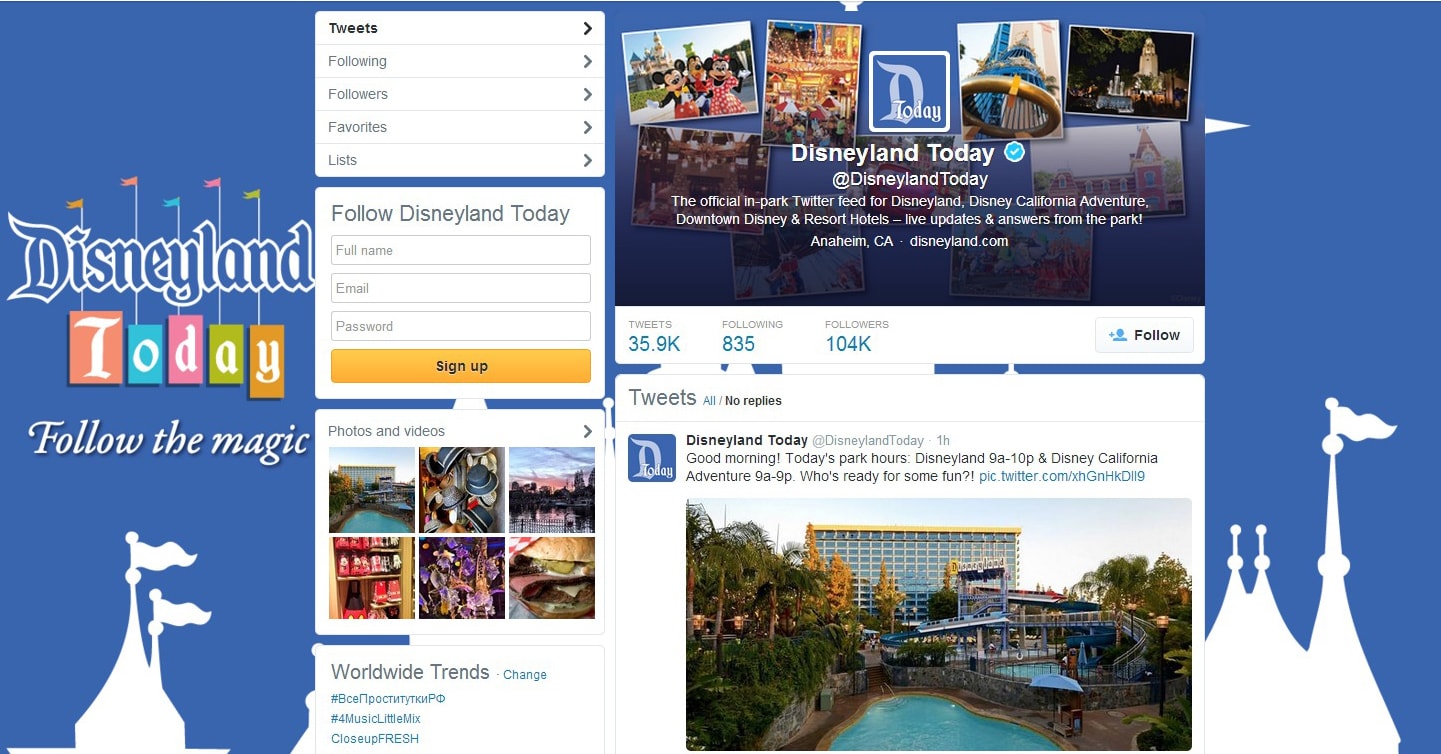
Task: Click the tweet author avatar icon
Action: coord(652,458)
